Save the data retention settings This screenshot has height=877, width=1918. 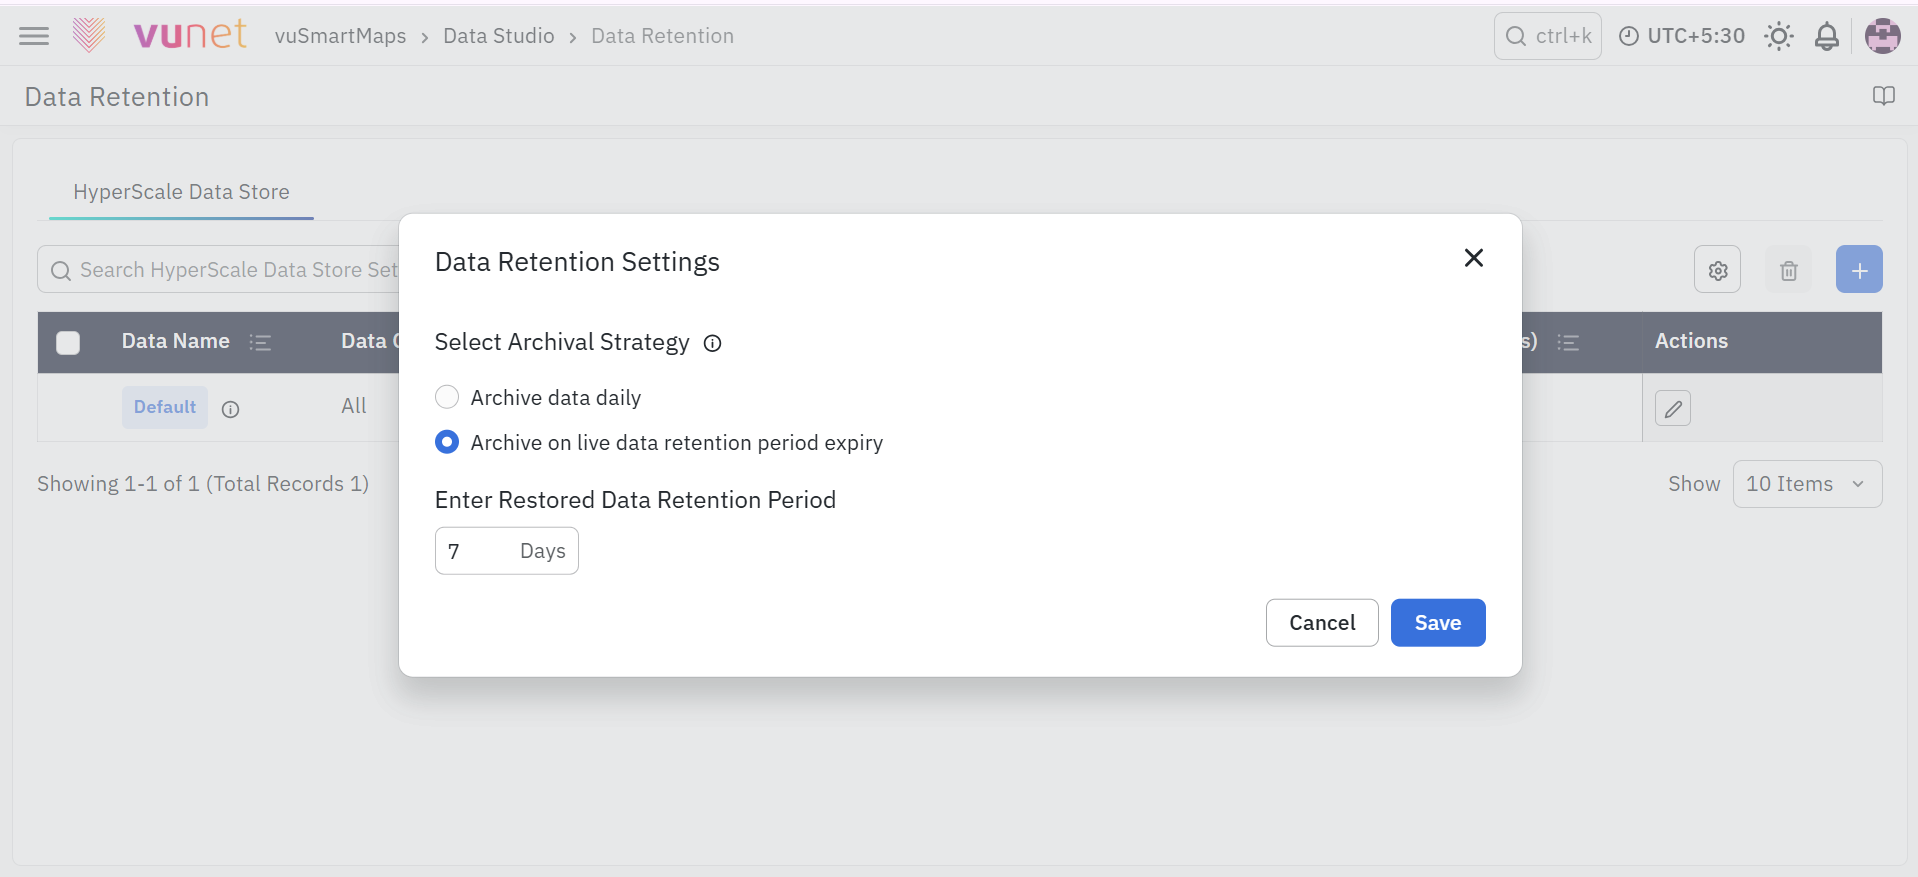[1438, 623]
